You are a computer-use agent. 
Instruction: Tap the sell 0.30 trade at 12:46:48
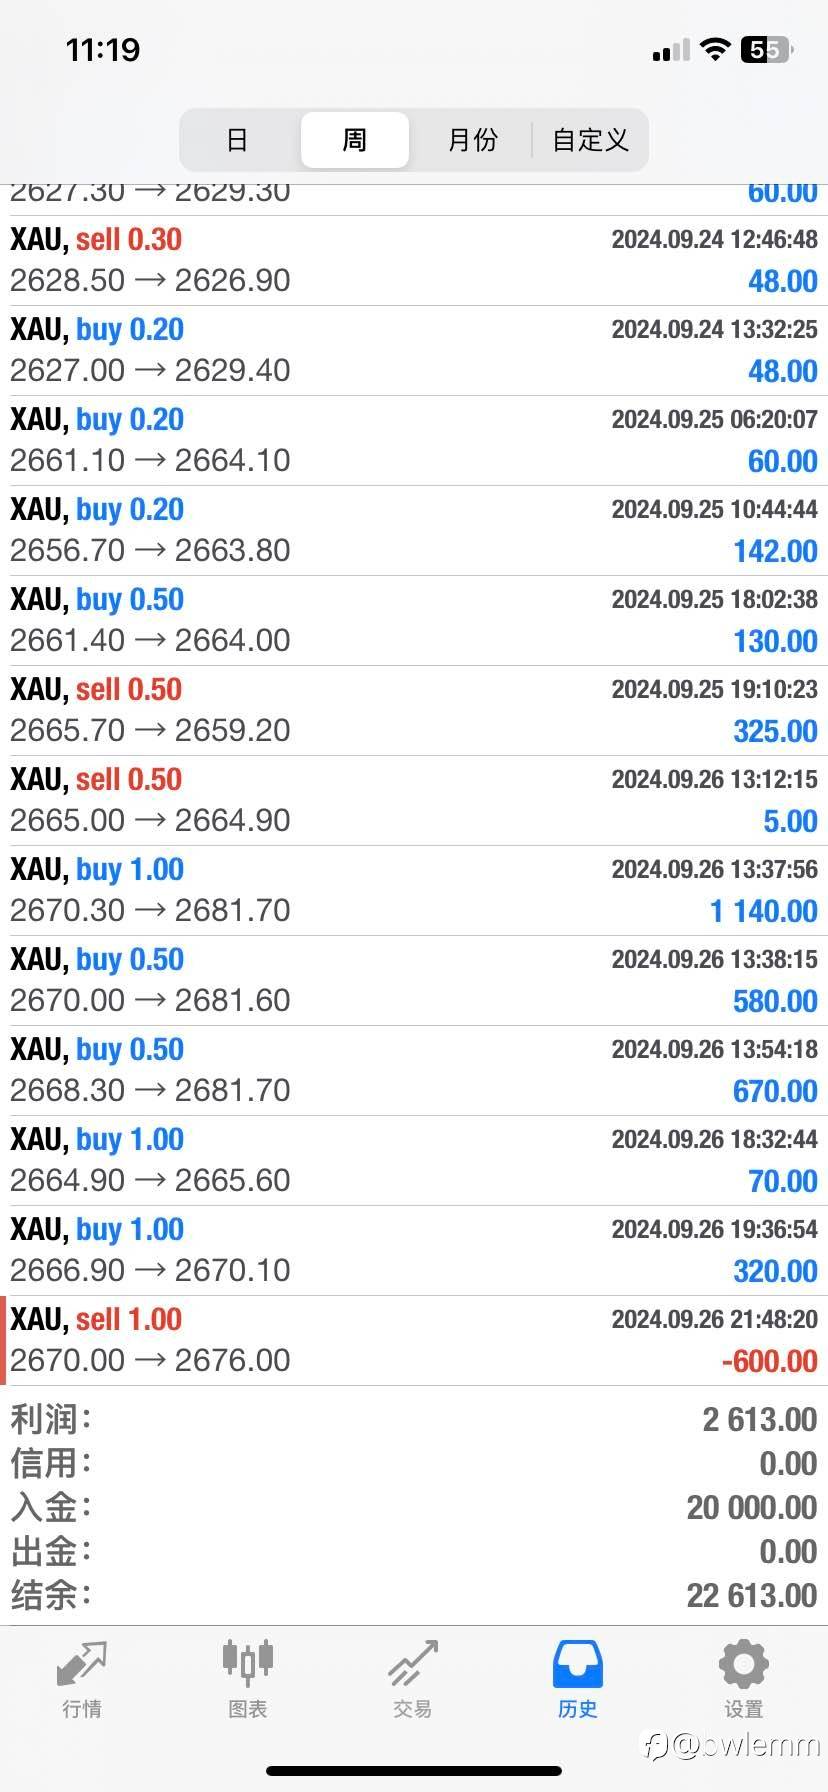pos(414,260)
